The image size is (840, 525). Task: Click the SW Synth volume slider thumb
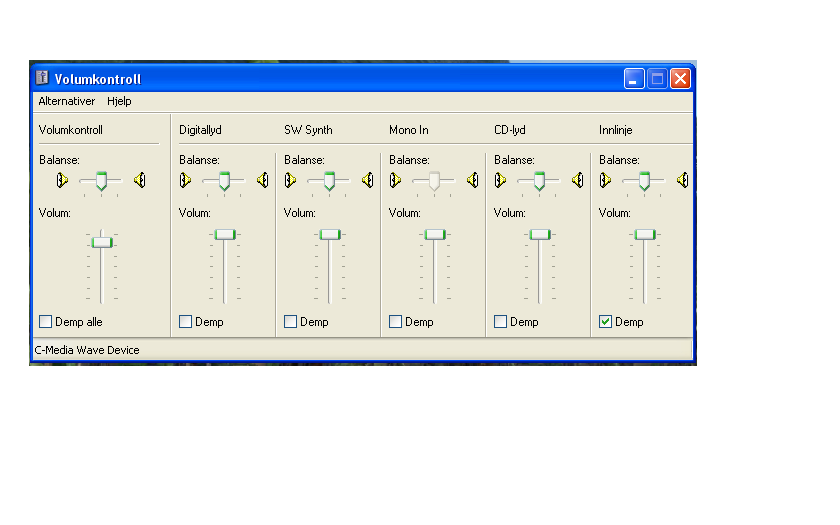point(330,235)
